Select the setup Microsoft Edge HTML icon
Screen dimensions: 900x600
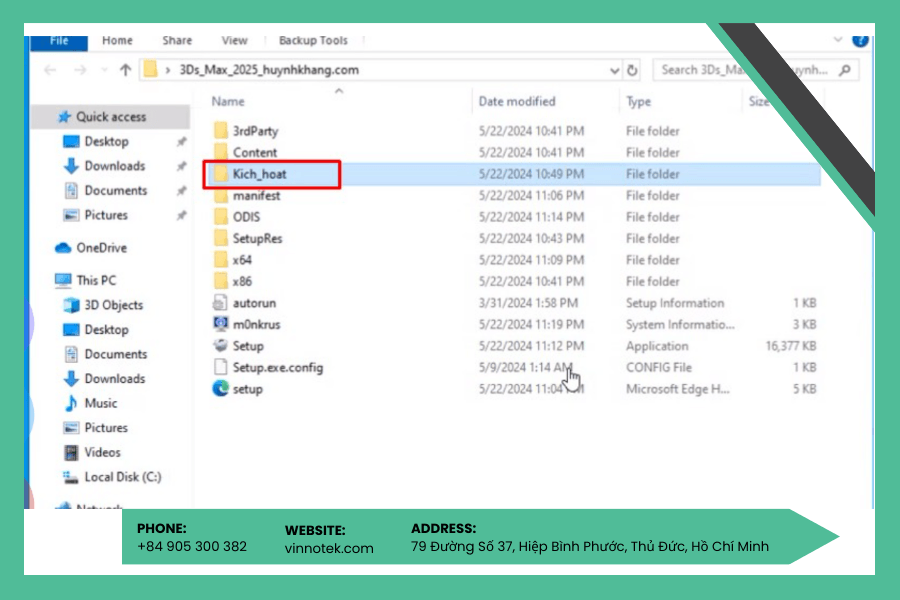pyautogui.click(x=220, y=389)
